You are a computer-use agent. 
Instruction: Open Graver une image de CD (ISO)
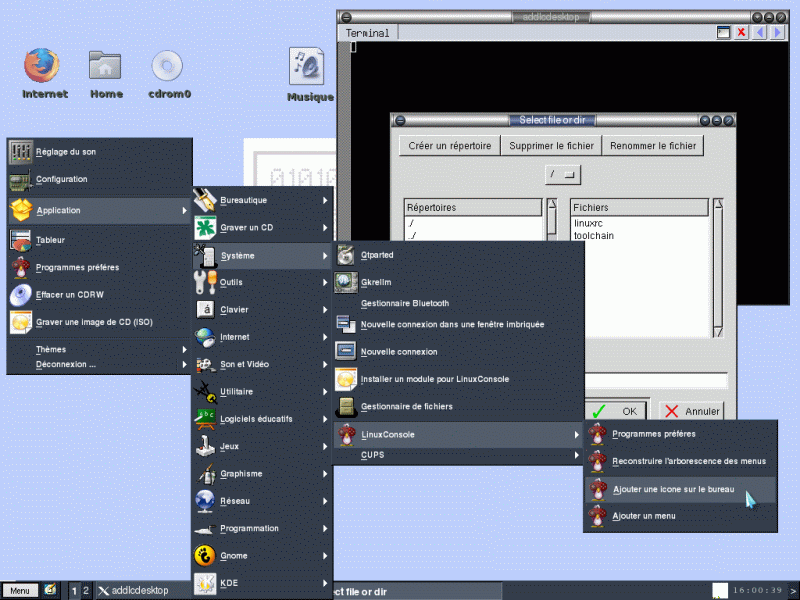97,321
